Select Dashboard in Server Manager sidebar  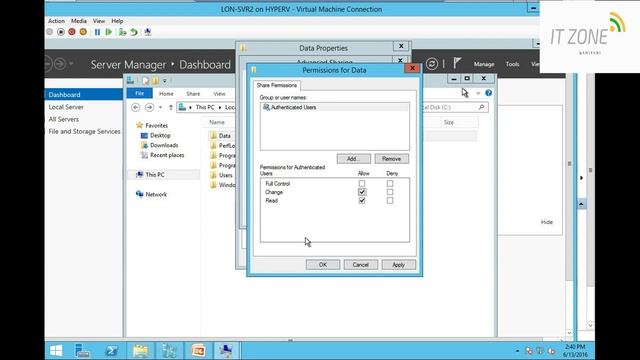pyautogui.click(x=84, y=94)
